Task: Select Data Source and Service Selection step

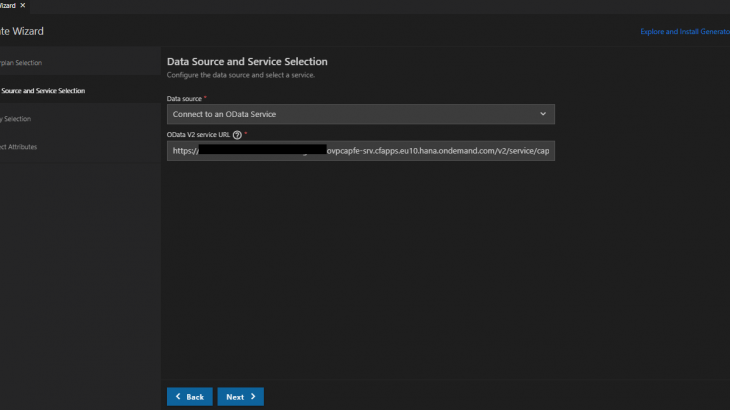Action: pos(43,91)
